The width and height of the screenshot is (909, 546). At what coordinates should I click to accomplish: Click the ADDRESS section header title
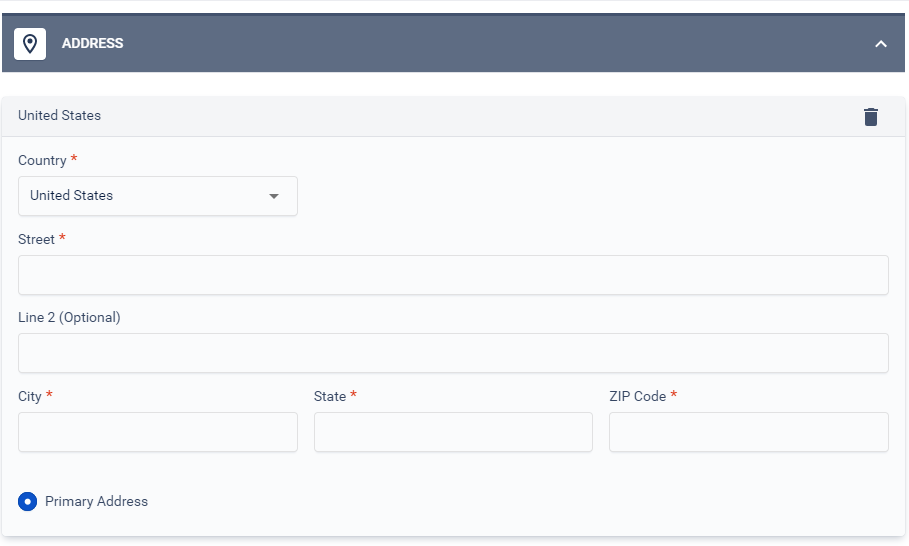[93, 43]
